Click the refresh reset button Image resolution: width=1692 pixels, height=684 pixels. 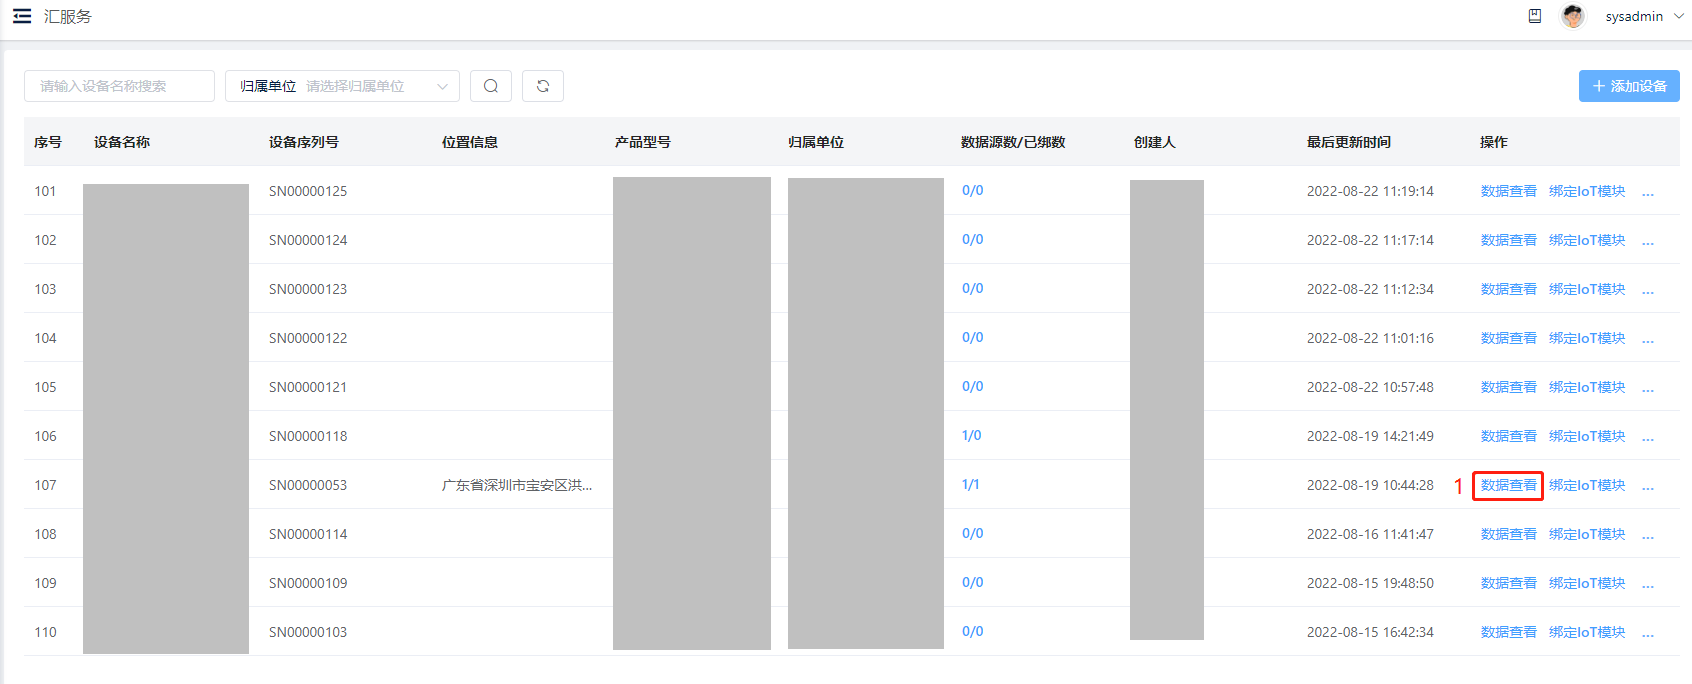[543, 86]
